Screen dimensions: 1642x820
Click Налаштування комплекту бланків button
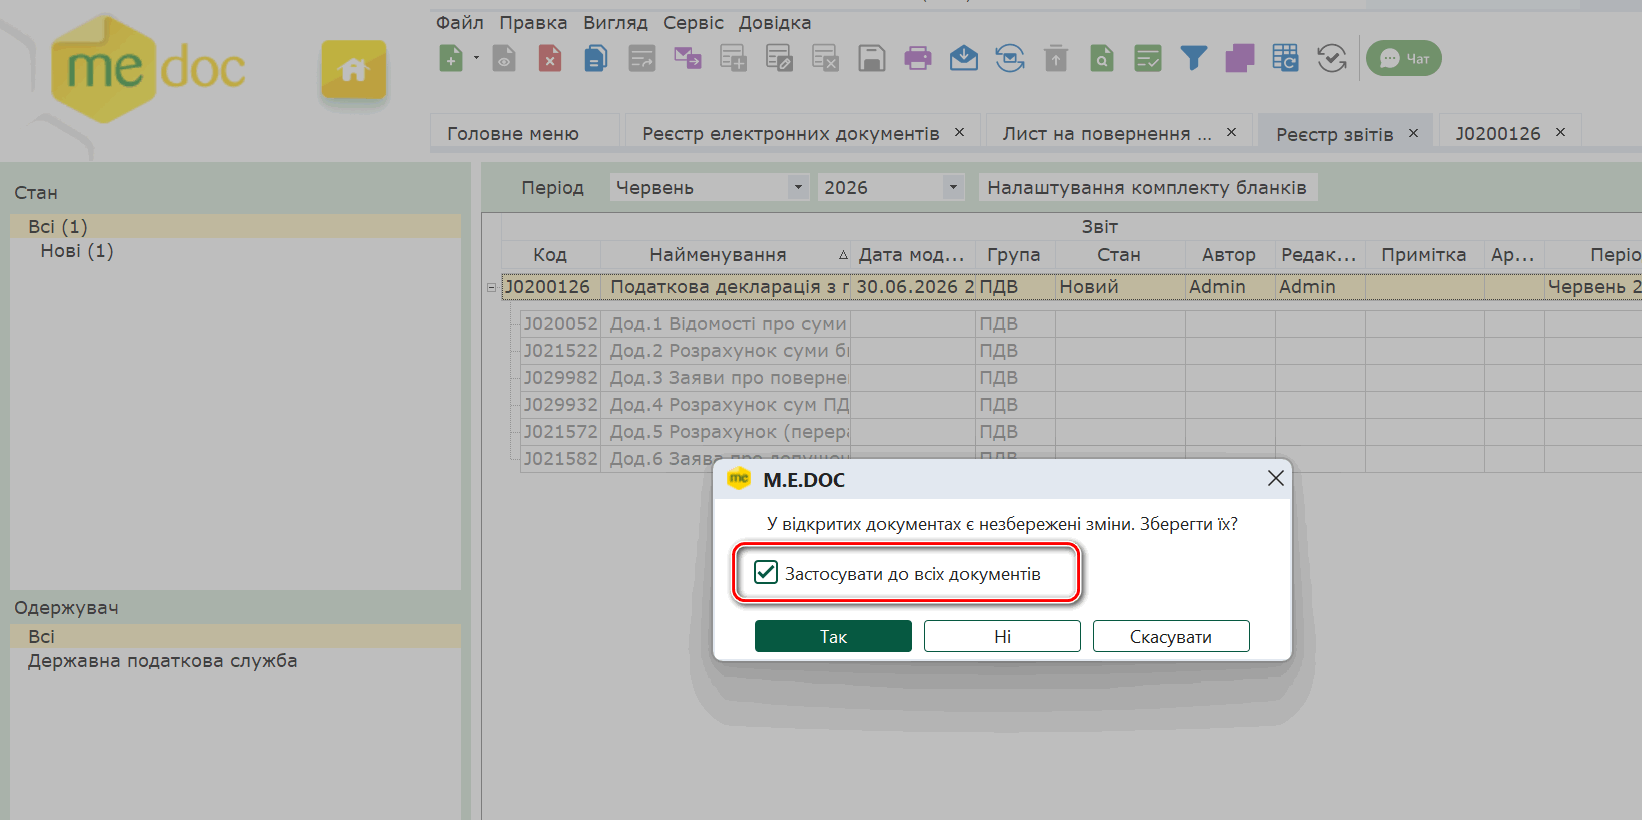(1147, 187)
